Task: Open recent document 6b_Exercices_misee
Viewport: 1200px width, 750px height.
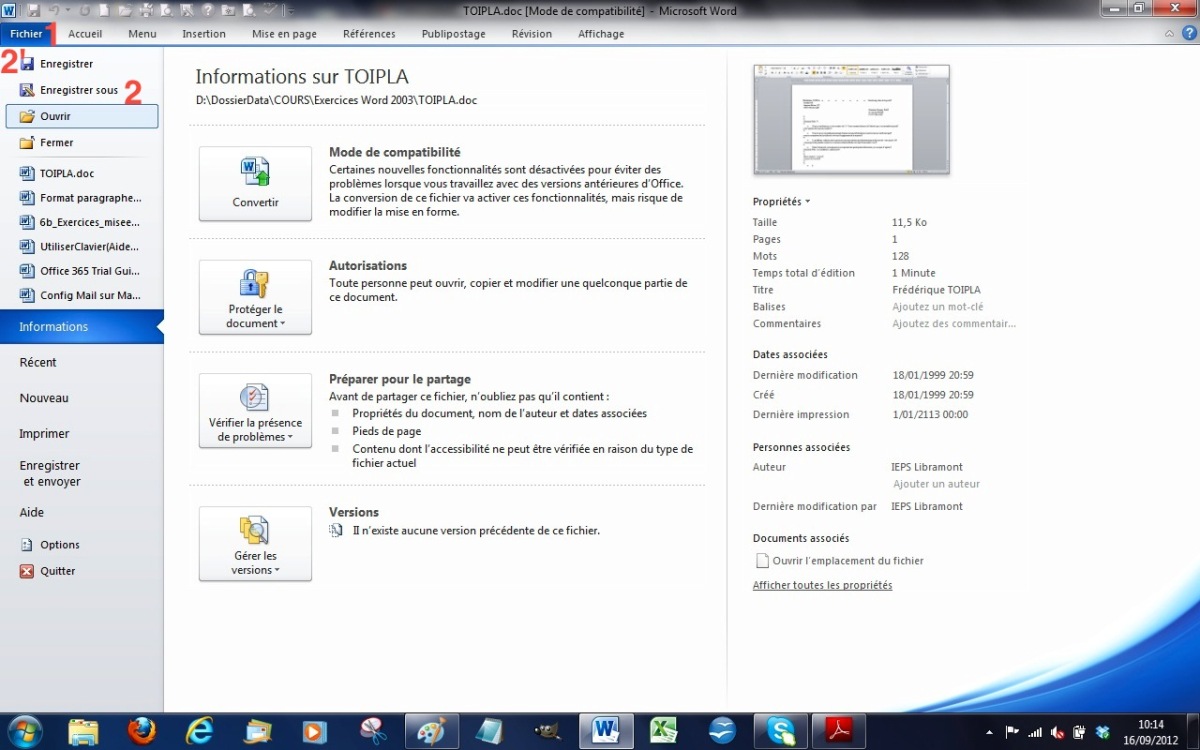Action: (x=82, y=222)
